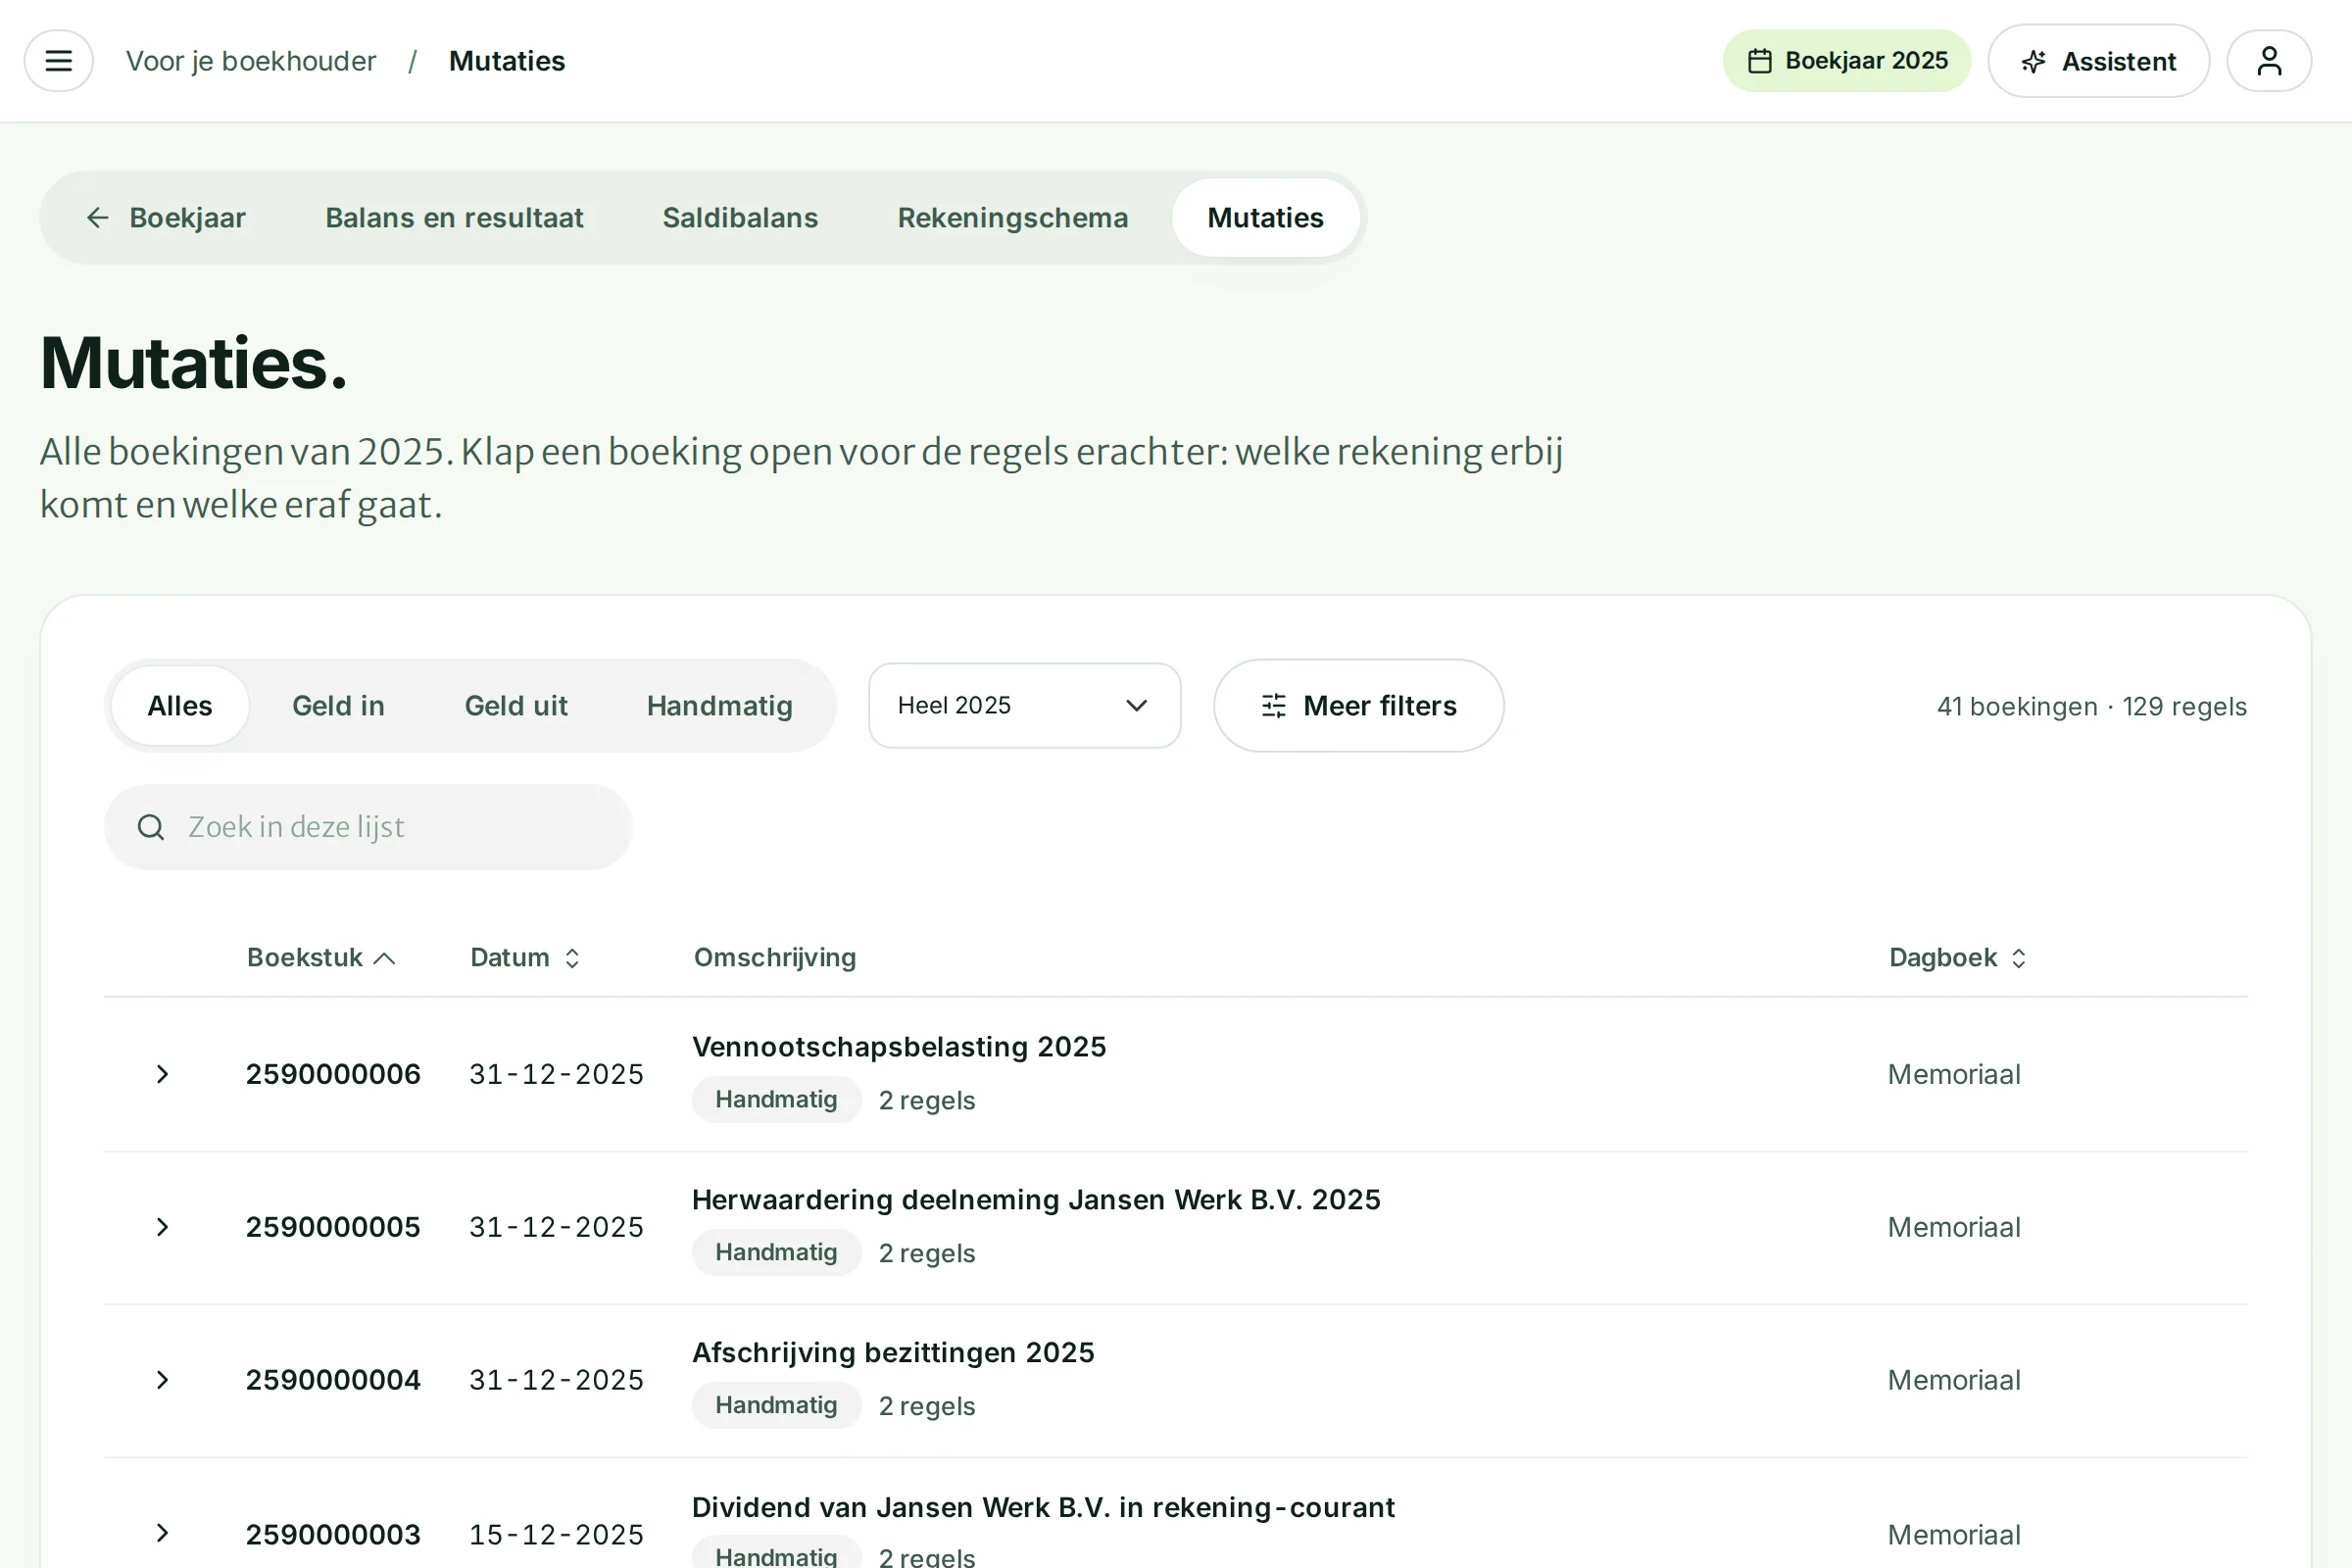
Task: Sort by Boekstuk column
Action: (321, 958)
